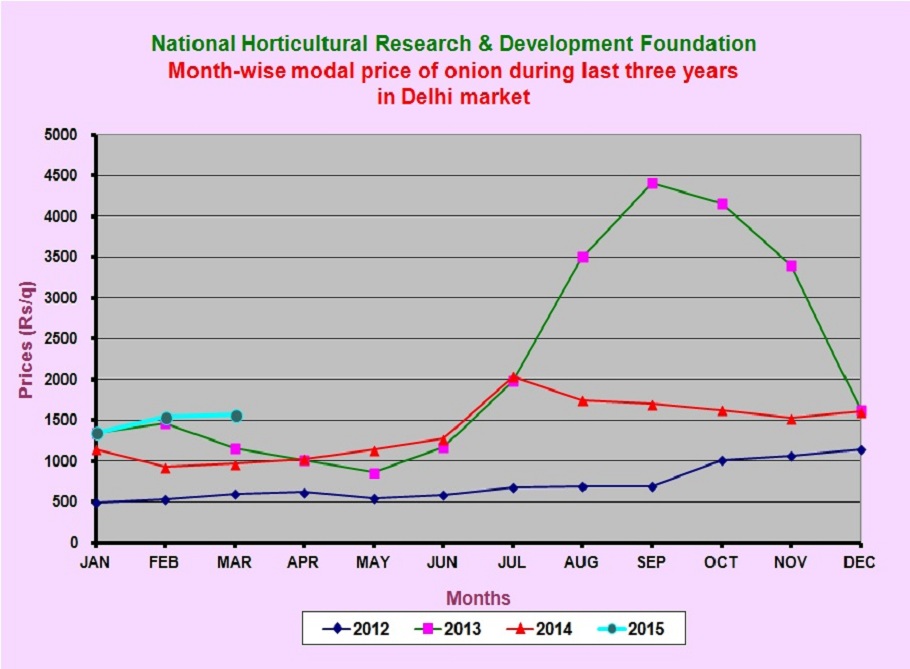This screenshot has height=669, width=910.
Task: Click the 2013 October data marker
Action: coord(722,204)
